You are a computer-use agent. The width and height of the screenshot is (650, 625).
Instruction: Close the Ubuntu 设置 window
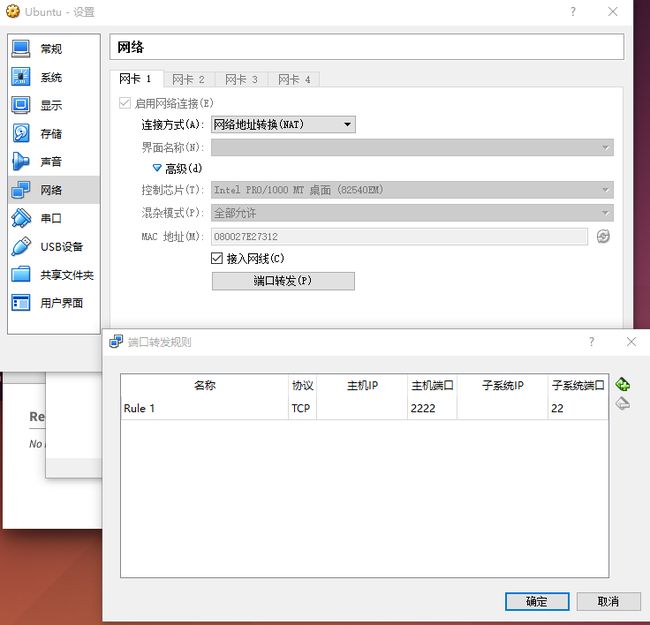tap(613, 12)
